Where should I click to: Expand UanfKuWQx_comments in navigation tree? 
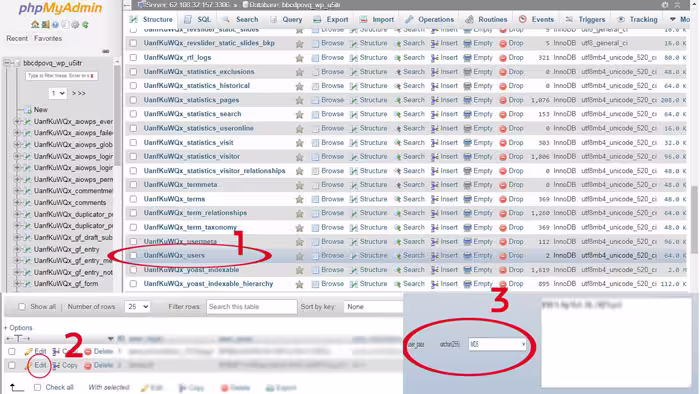pyautogui.click(x=17, y=203)
